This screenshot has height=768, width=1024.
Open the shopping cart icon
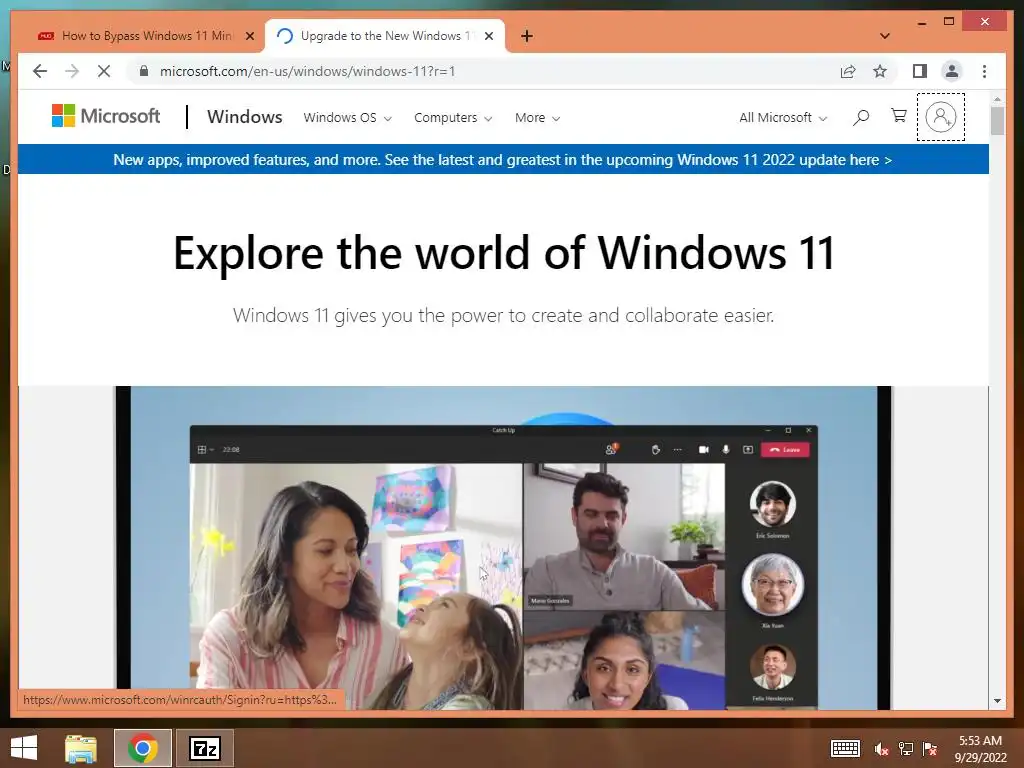tap(899, 116)
